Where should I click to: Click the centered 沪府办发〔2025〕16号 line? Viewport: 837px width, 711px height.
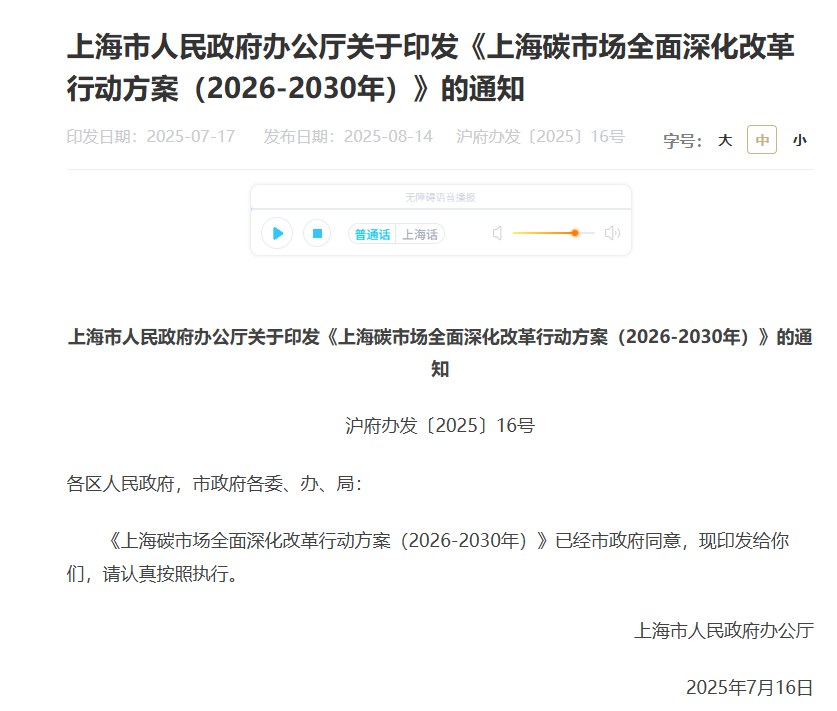point(440,425)
